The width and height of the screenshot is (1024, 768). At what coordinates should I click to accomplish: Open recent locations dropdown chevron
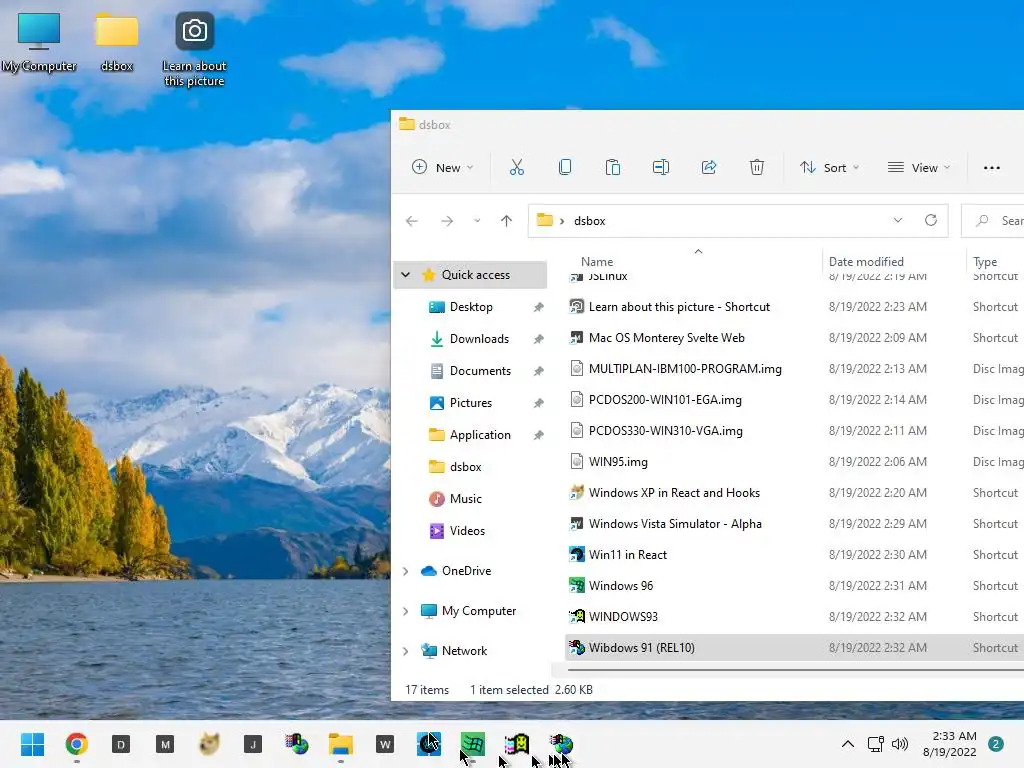click(477, 221)
